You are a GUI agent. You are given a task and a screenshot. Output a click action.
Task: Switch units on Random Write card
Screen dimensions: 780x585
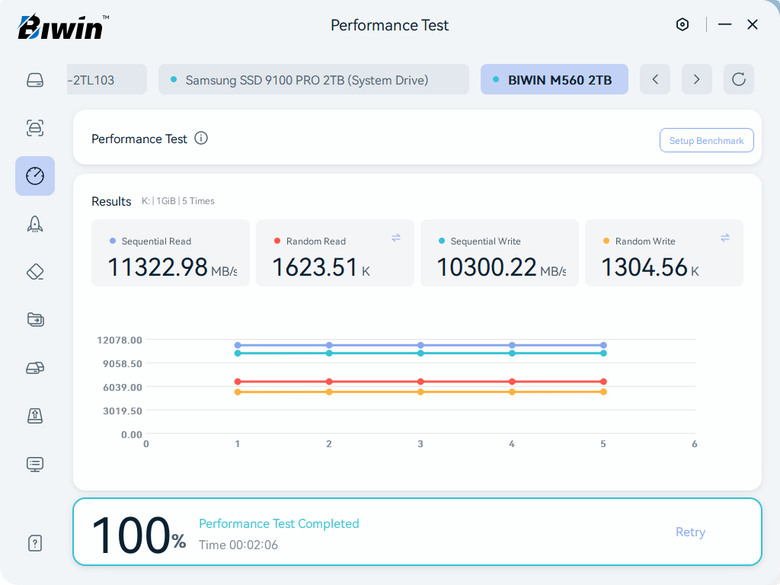(x=725, y=238)
